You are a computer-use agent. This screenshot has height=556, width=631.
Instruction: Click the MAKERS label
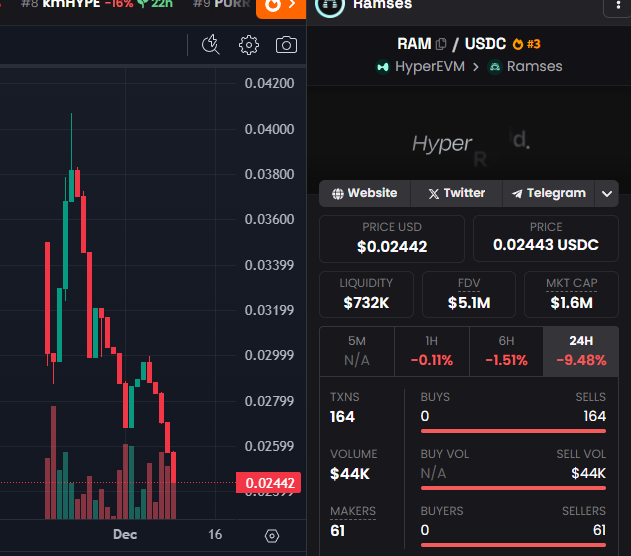tap(353, 511)
